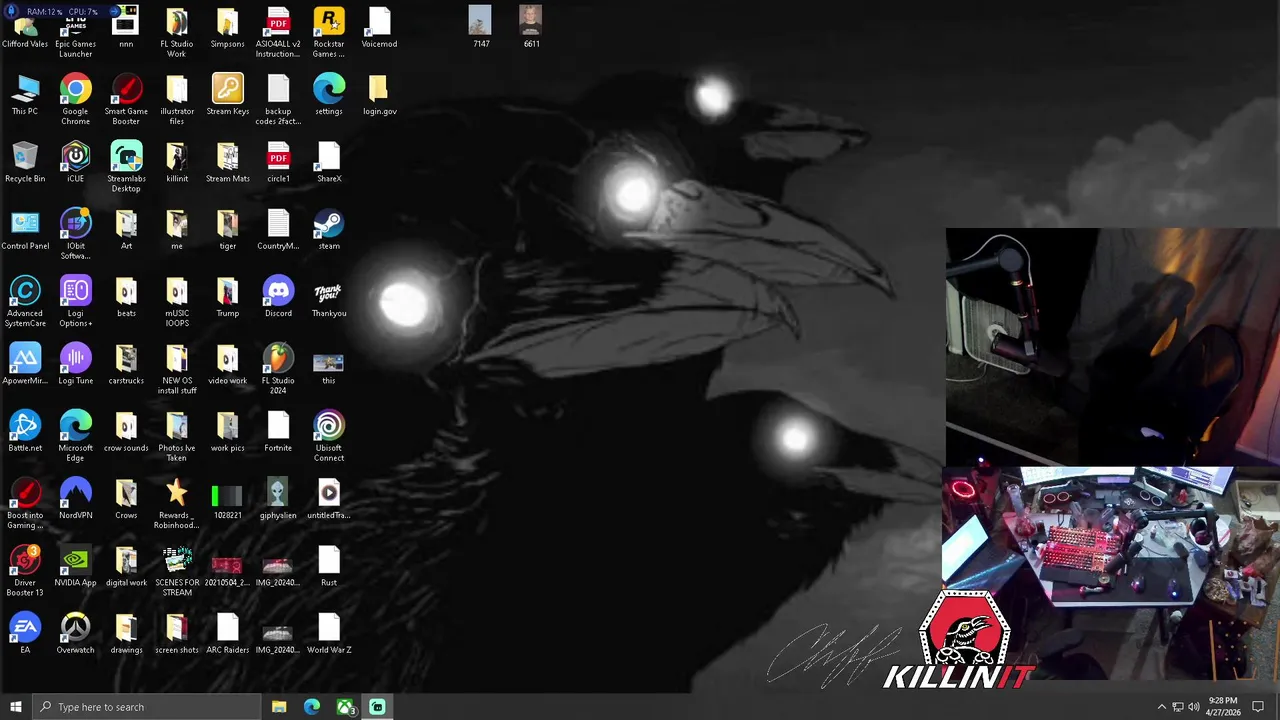This screenshot has height=720, width=1280.
Task: Select the login.gov folder
Action: click(x=379, y=95)
